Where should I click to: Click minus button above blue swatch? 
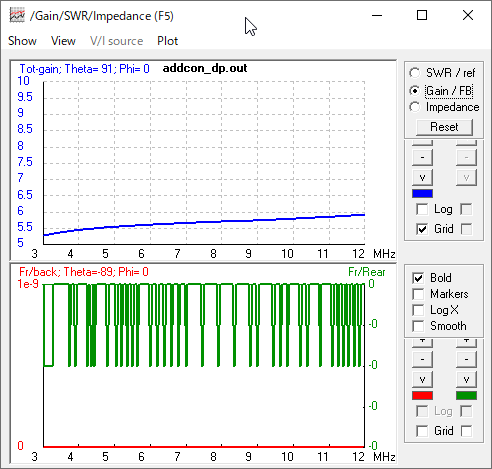pyautogui.click(x=422, y=157)
